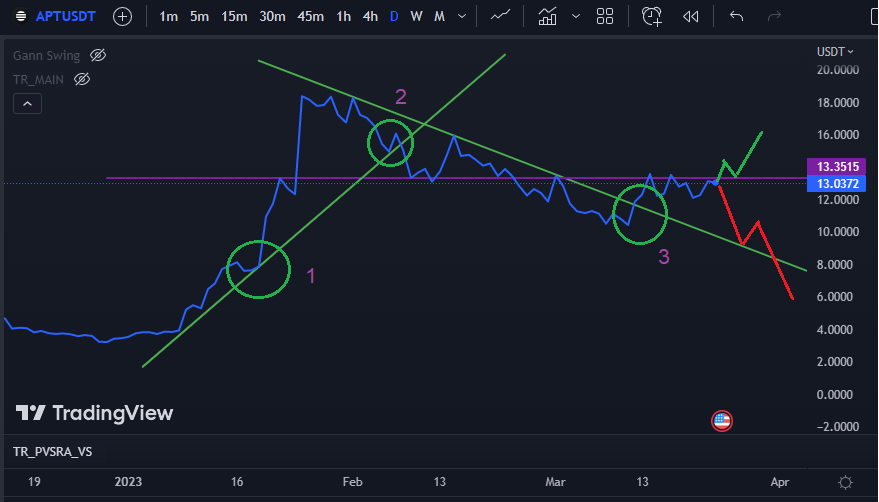Screen dimensions: 879x502
Task: Click the blue 13.0372 current price label
Action: pos(836,183)
